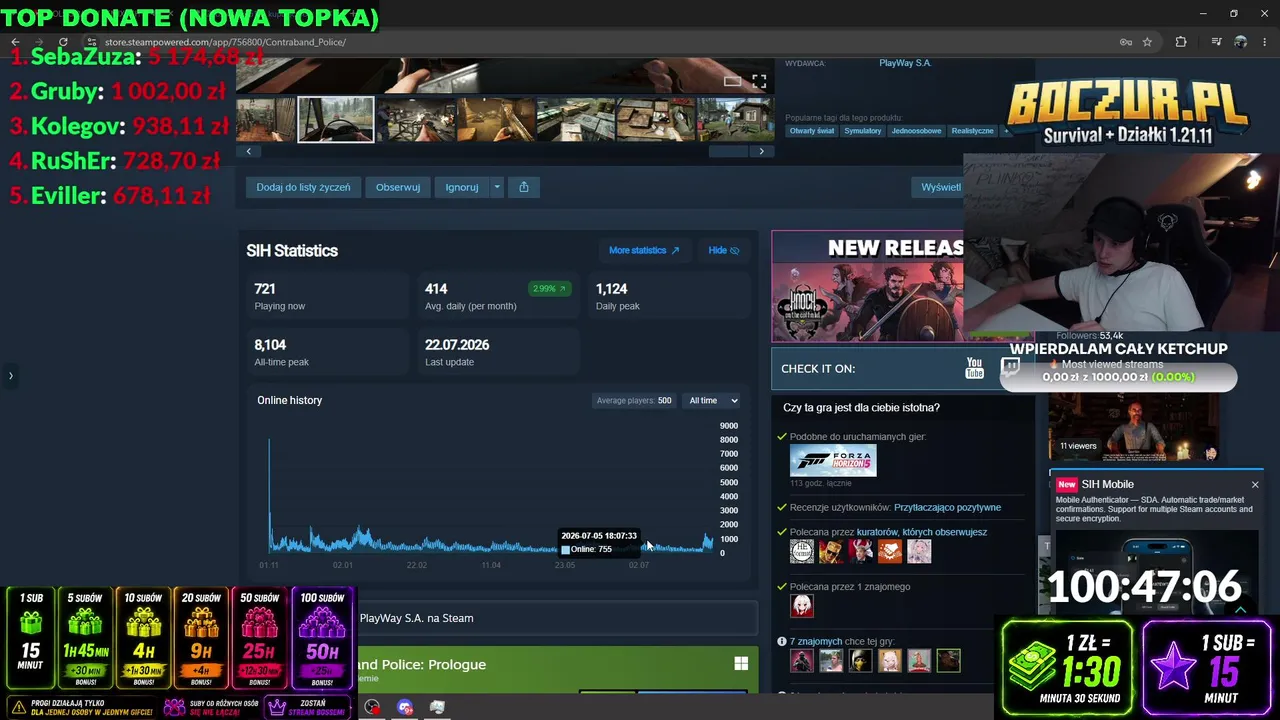Reload the Steam store page
The width and height of the screenshot is (1280, 720).
pos(63,42)
